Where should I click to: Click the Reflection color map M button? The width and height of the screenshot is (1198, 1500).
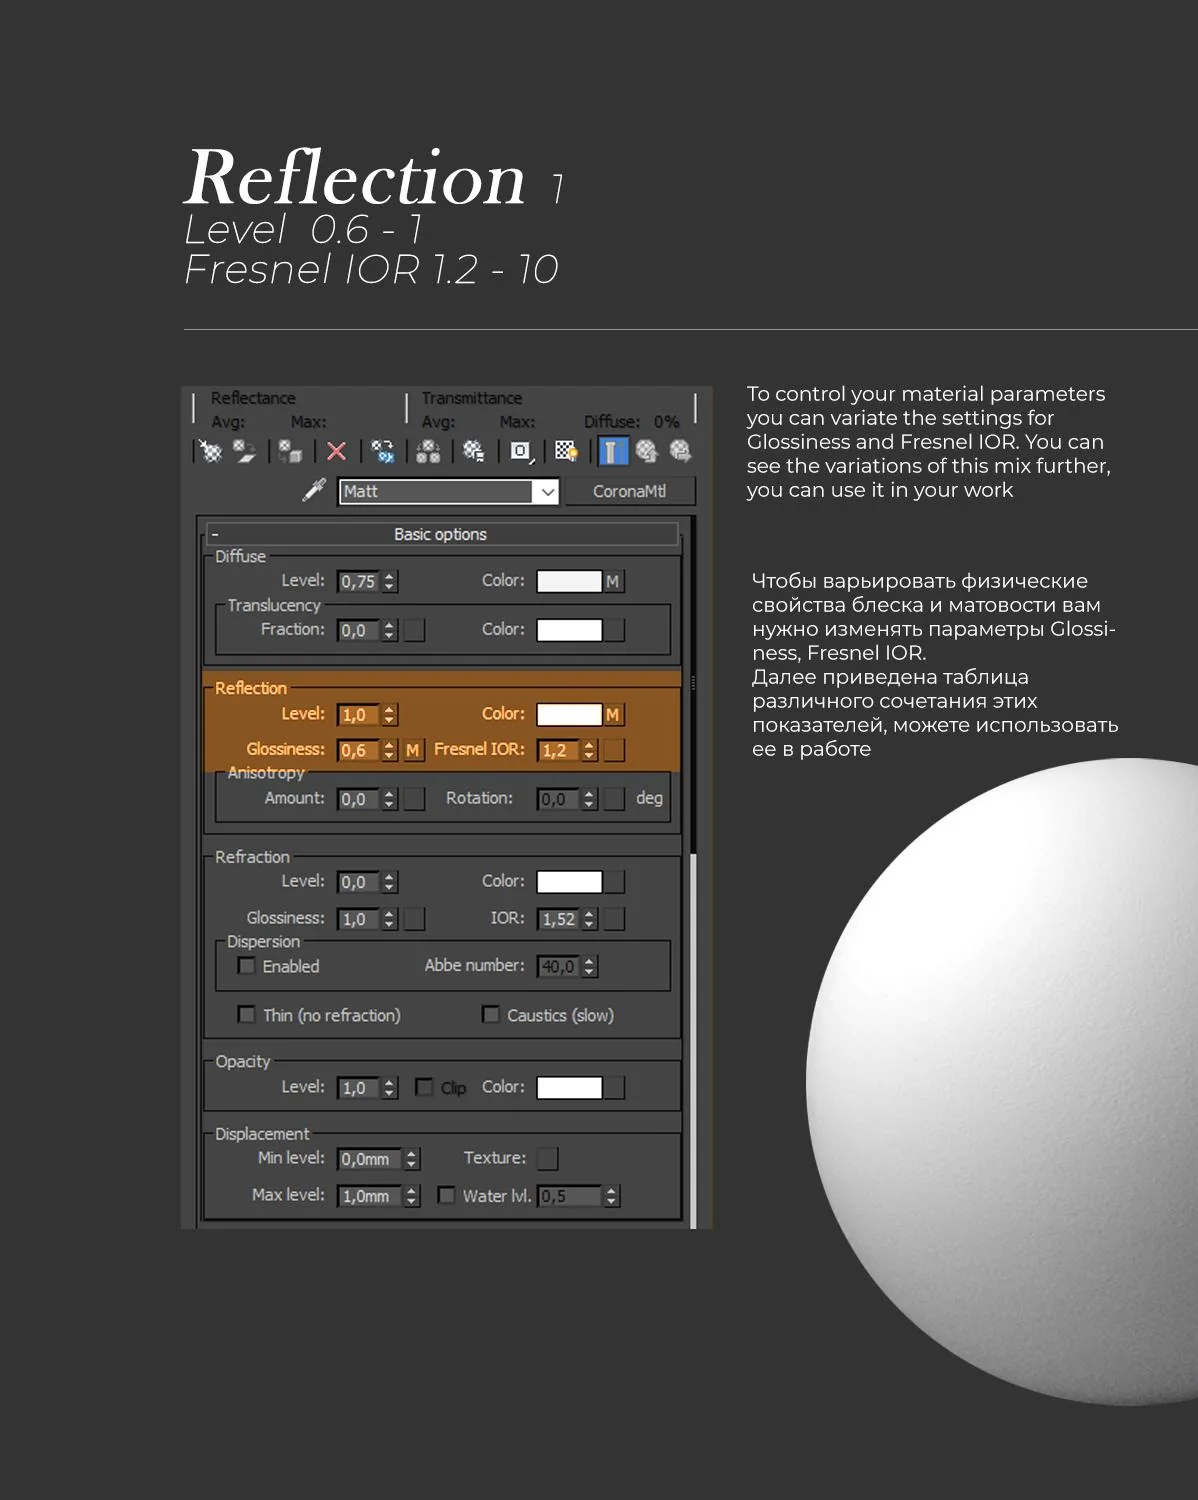(613, 715)
